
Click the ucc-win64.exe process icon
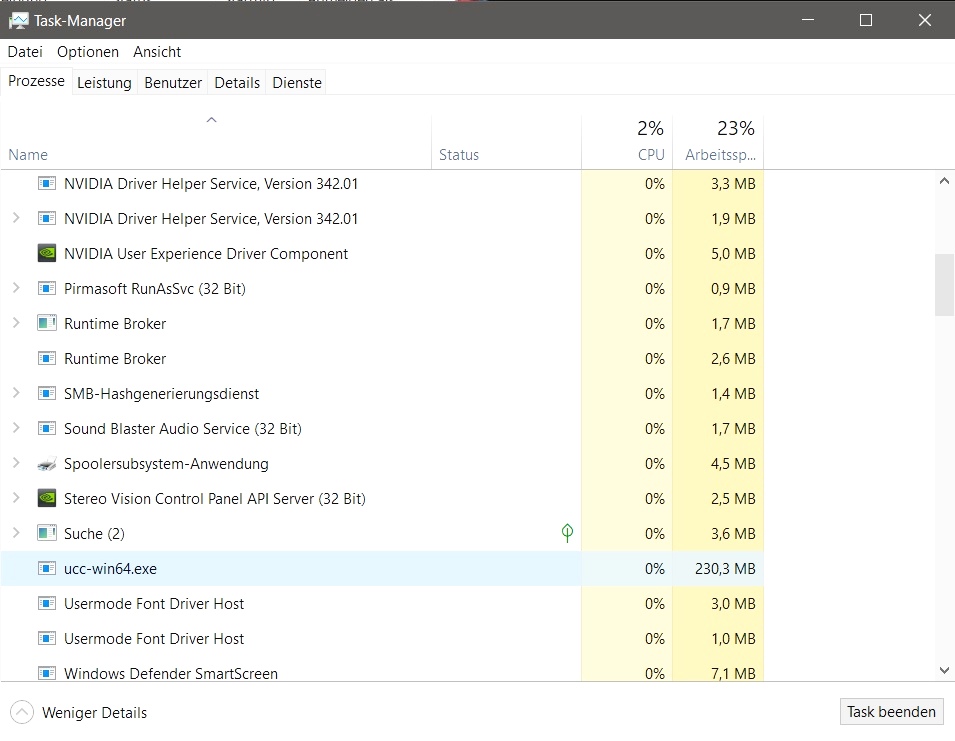click(x=47, y=569)
